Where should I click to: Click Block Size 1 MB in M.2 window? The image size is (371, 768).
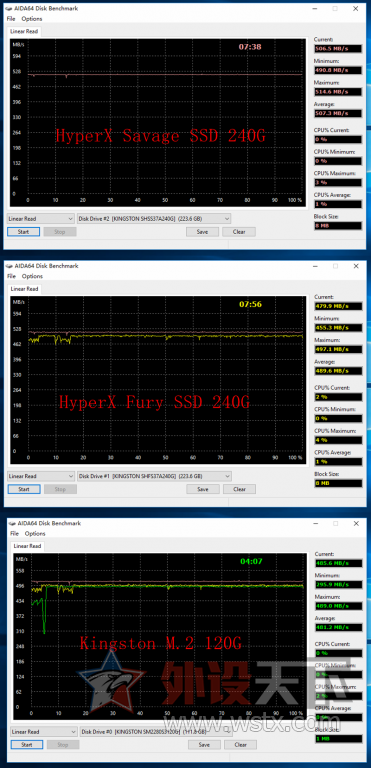point(339,738)
